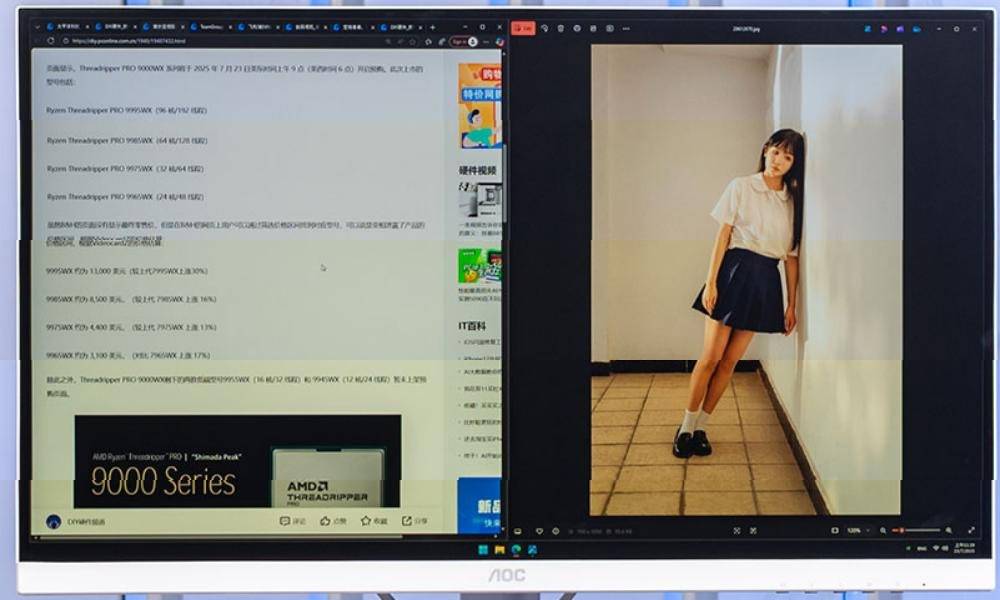Click the print icon in Photos toolbar
The image size is (1000, 600).
(x=593, y=29)
